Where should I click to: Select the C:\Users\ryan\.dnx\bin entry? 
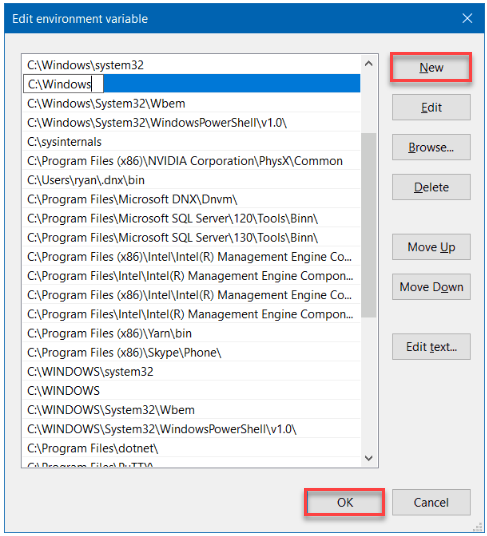[191, 180]
